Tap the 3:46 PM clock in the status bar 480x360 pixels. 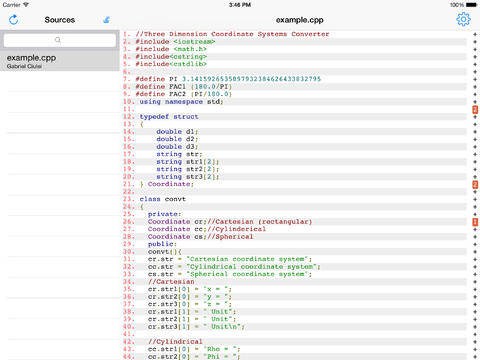[240, 5]
